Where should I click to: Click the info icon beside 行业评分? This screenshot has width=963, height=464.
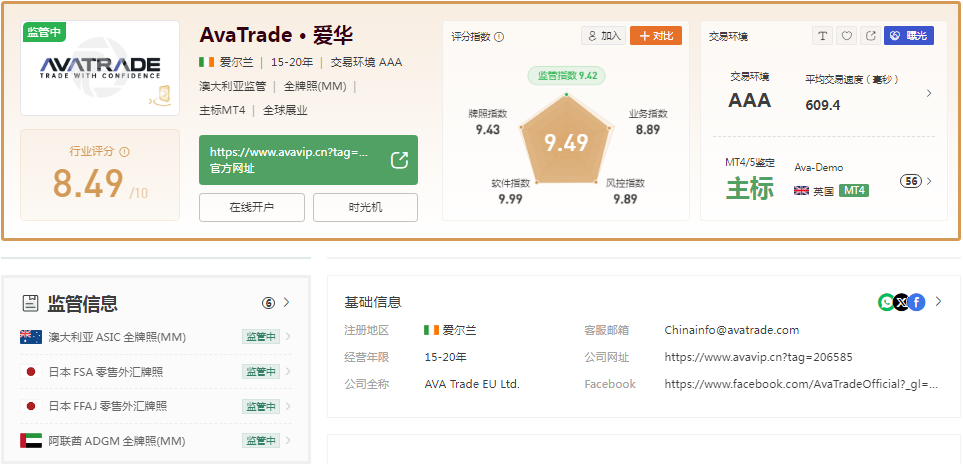pyautogui.click(x=125, y=152)
